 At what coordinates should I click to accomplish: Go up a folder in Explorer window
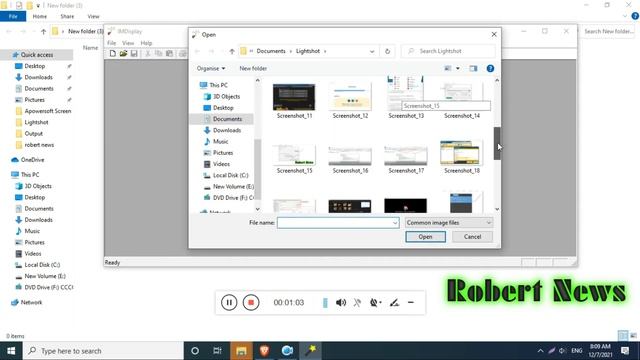(x=43, y=31)
